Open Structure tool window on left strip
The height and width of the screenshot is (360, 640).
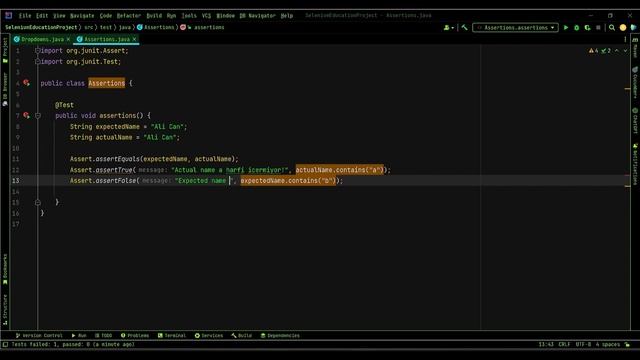pyautogui.click(x=5, y=309)
